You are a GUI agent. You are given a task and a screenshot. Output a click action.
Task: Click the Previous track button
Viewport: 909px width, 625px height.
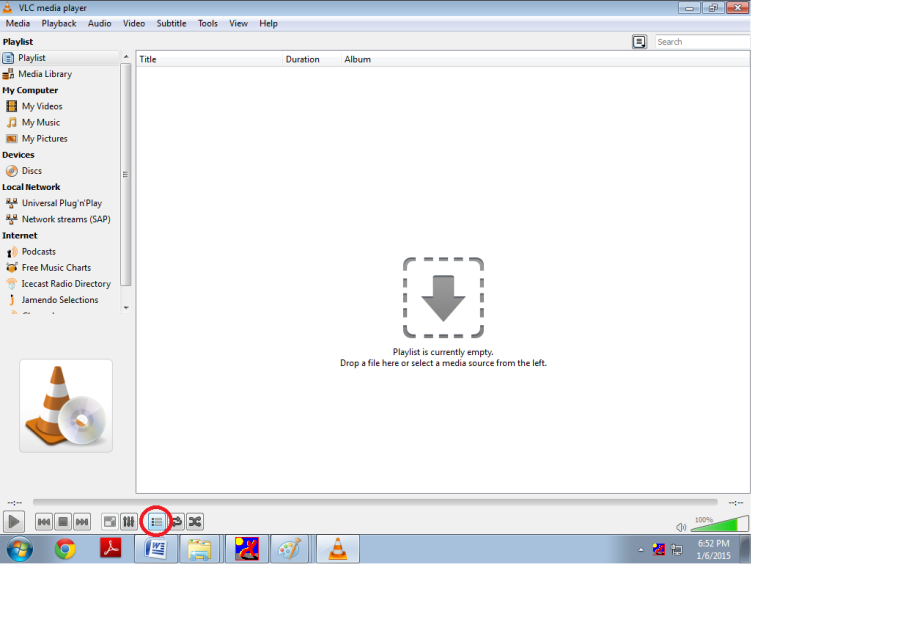click(x=44, y=522)
